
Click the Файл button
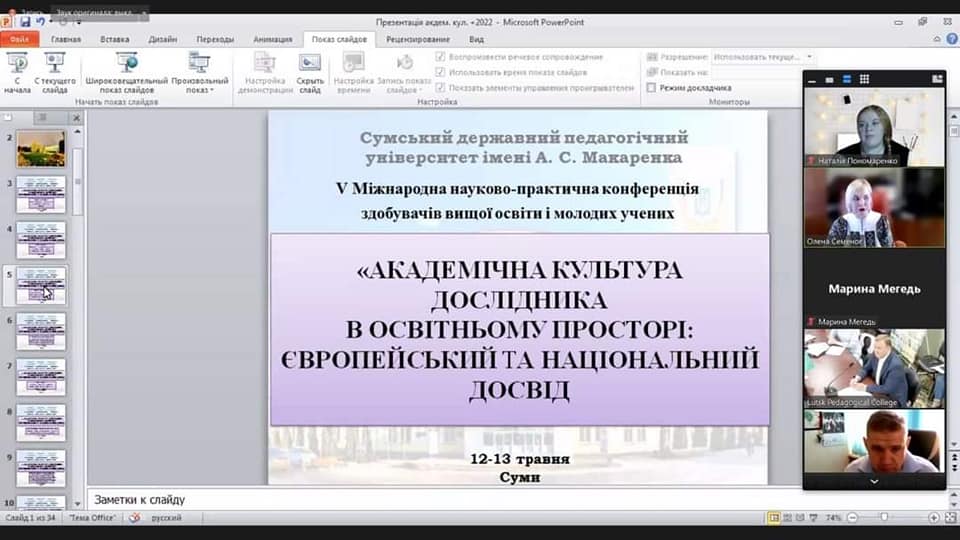tap(19, 39)
